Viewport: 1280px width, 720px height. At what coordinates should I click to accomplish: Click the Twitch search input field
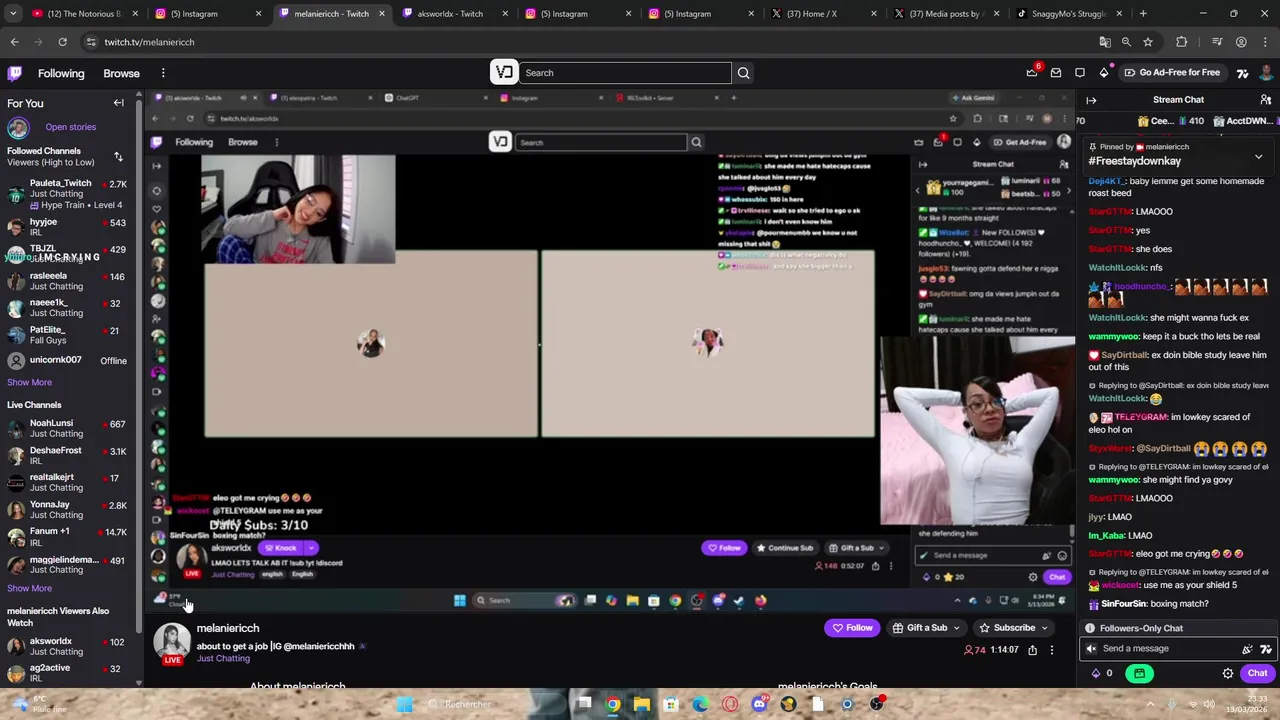tap(626, 73)
